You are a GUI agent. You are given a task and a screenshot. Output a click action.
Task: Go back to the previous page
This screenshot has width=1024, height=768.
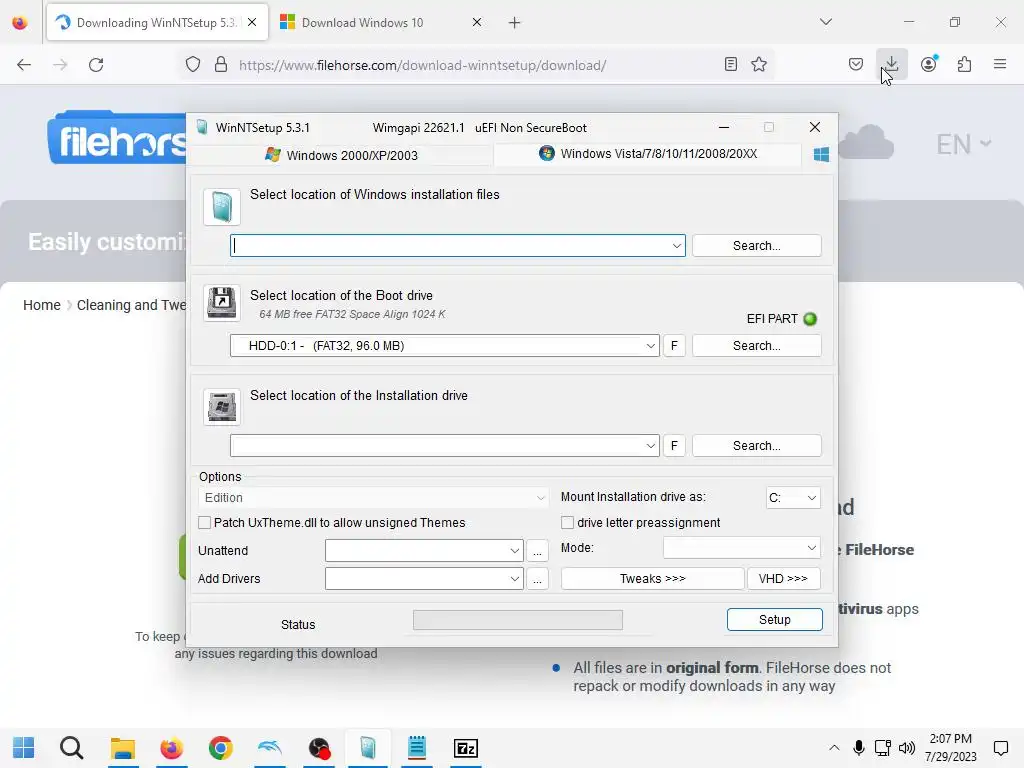(24, 65)
